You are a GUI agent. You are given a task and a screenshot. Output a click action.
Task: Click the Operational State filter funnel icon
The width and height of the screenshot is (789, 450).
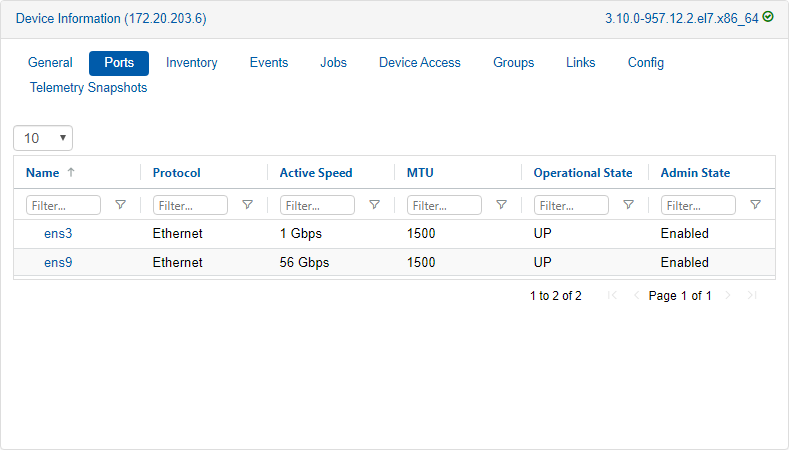tap(628, 205)
